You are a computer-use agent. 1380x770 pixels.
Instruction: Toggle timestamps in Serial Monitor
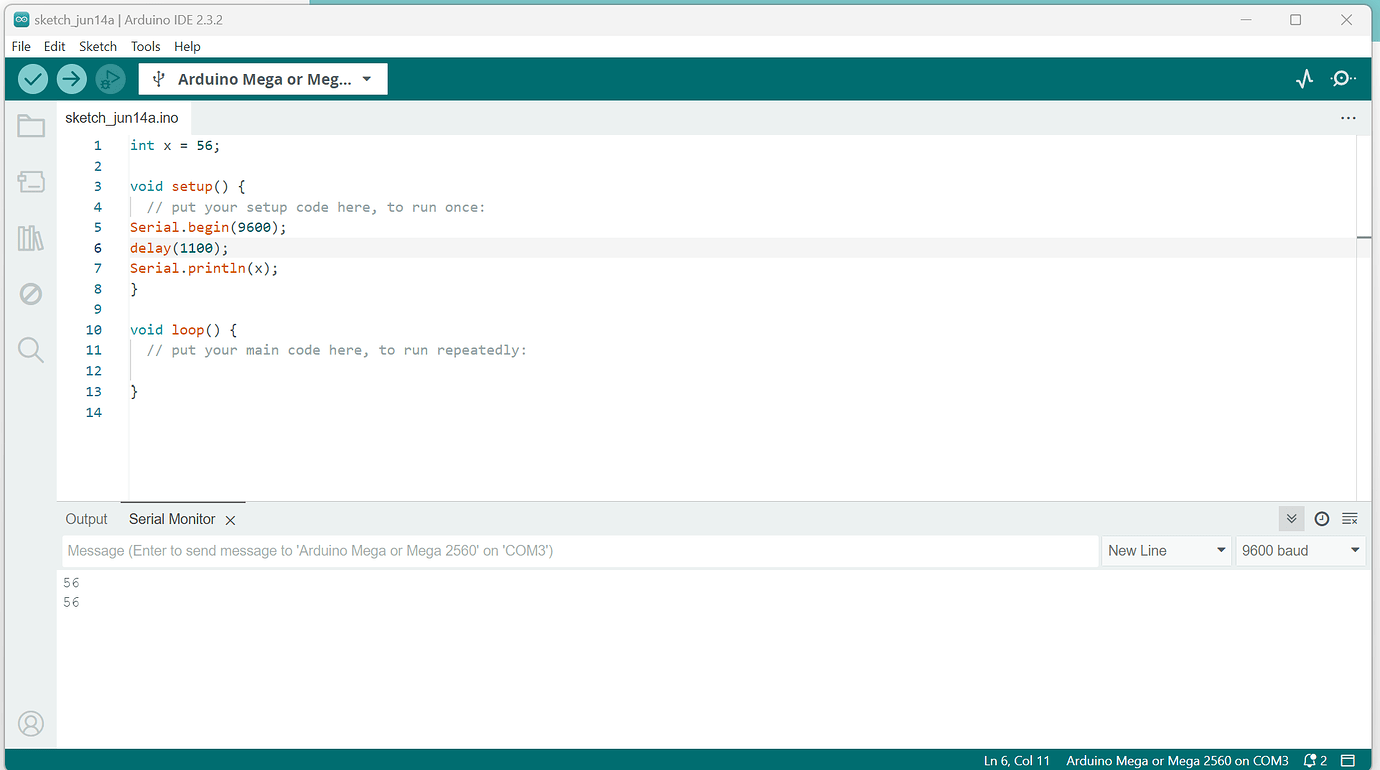pos(1321,519)
